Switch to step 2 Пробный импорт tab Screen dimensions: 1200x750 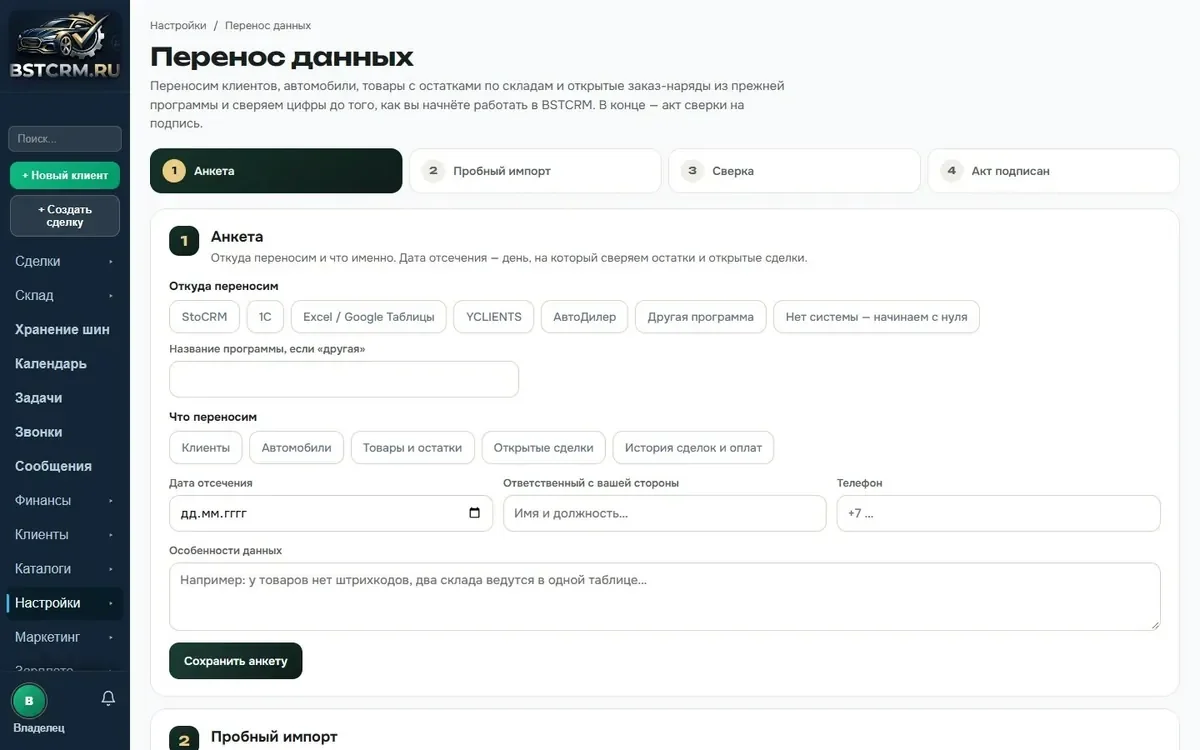tap(535, 171)
